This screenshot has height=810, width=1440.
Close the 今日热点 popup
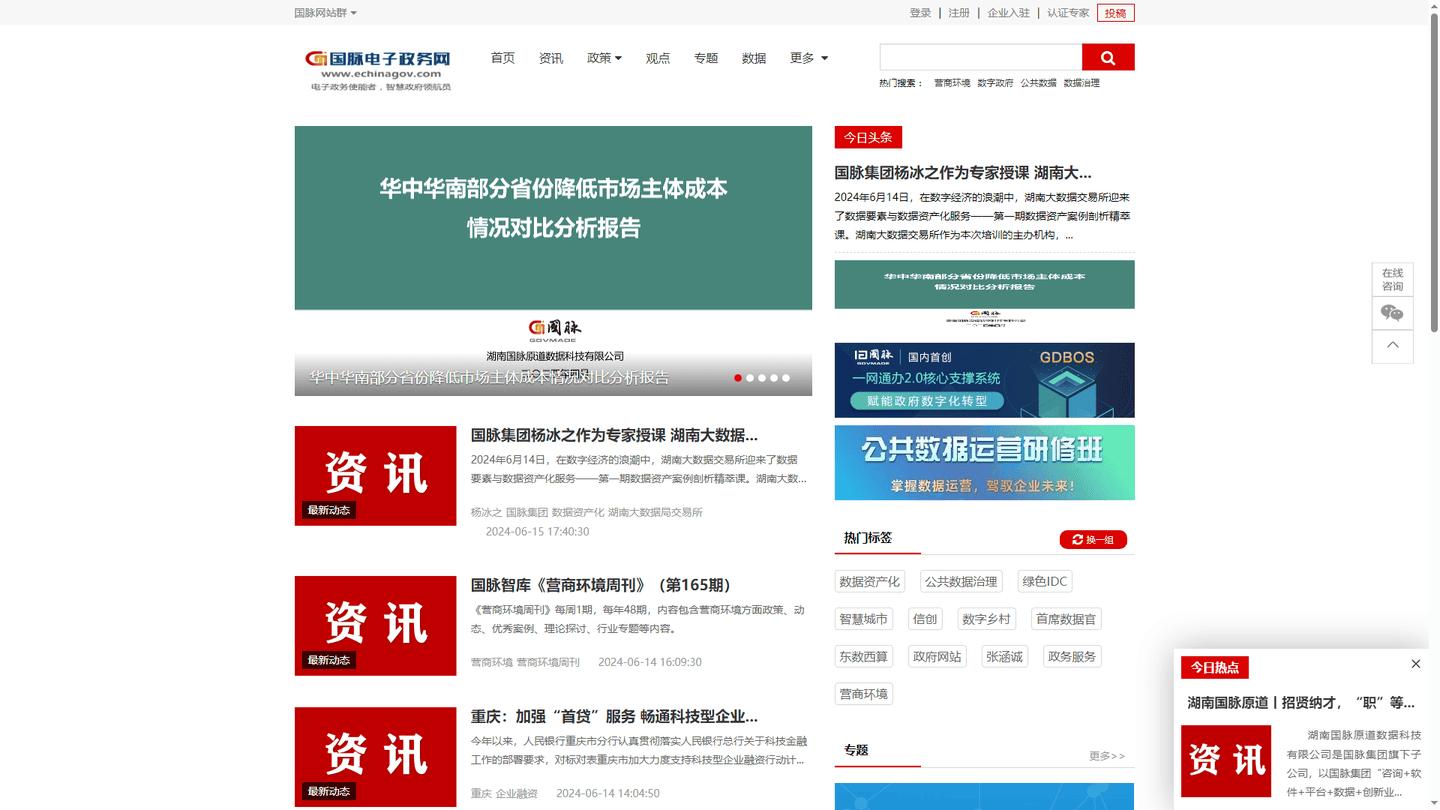[x=1415, y=664]
